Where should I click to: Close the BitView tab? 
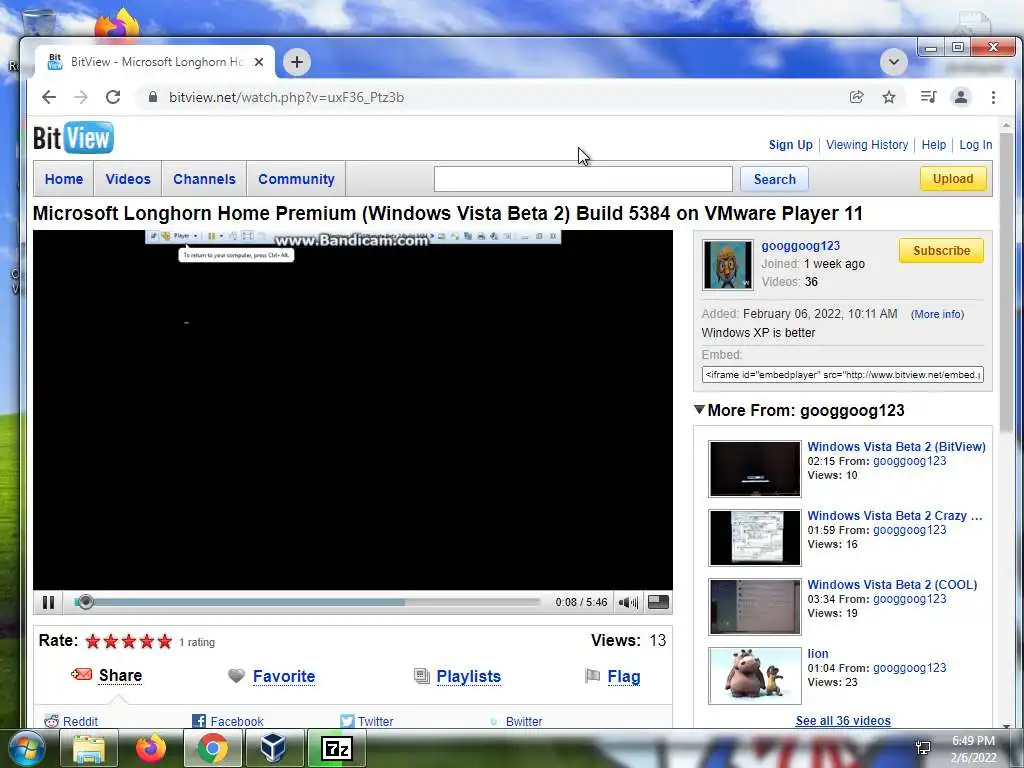259,62
